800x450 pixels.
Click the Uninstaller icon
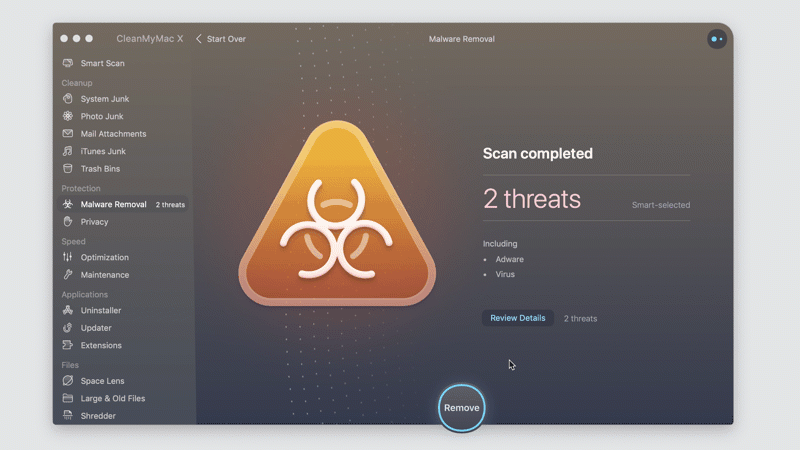click(67, 310)
